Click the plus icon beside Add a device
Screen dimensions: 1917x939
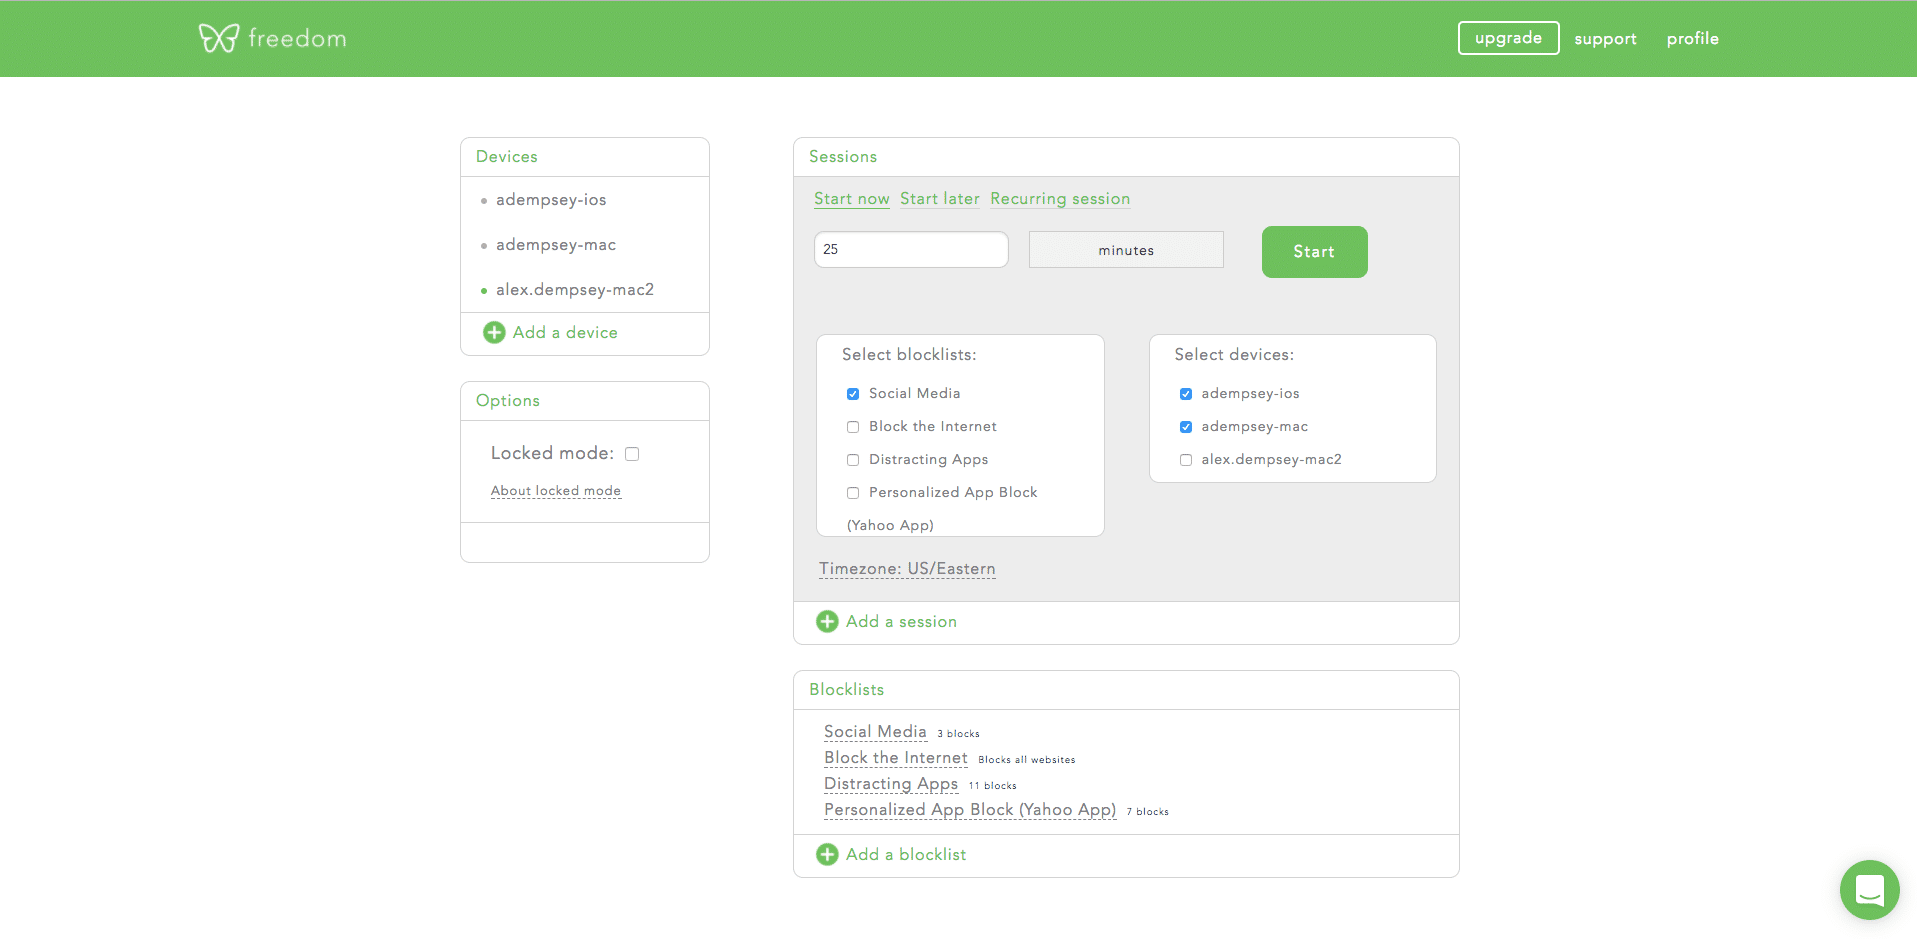coord(494,332)
